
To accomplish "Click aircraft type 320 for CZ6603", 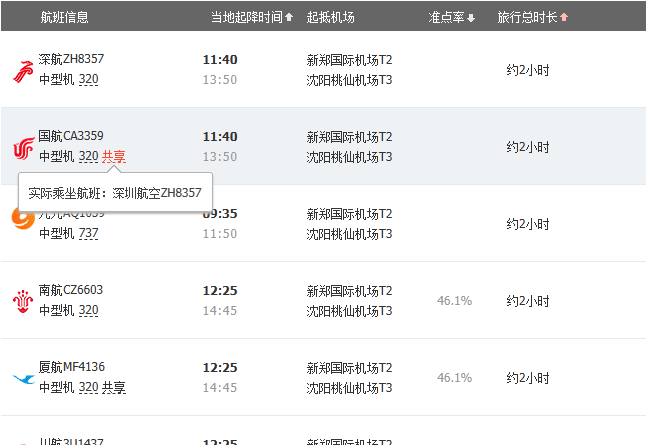I will [88, 310].
